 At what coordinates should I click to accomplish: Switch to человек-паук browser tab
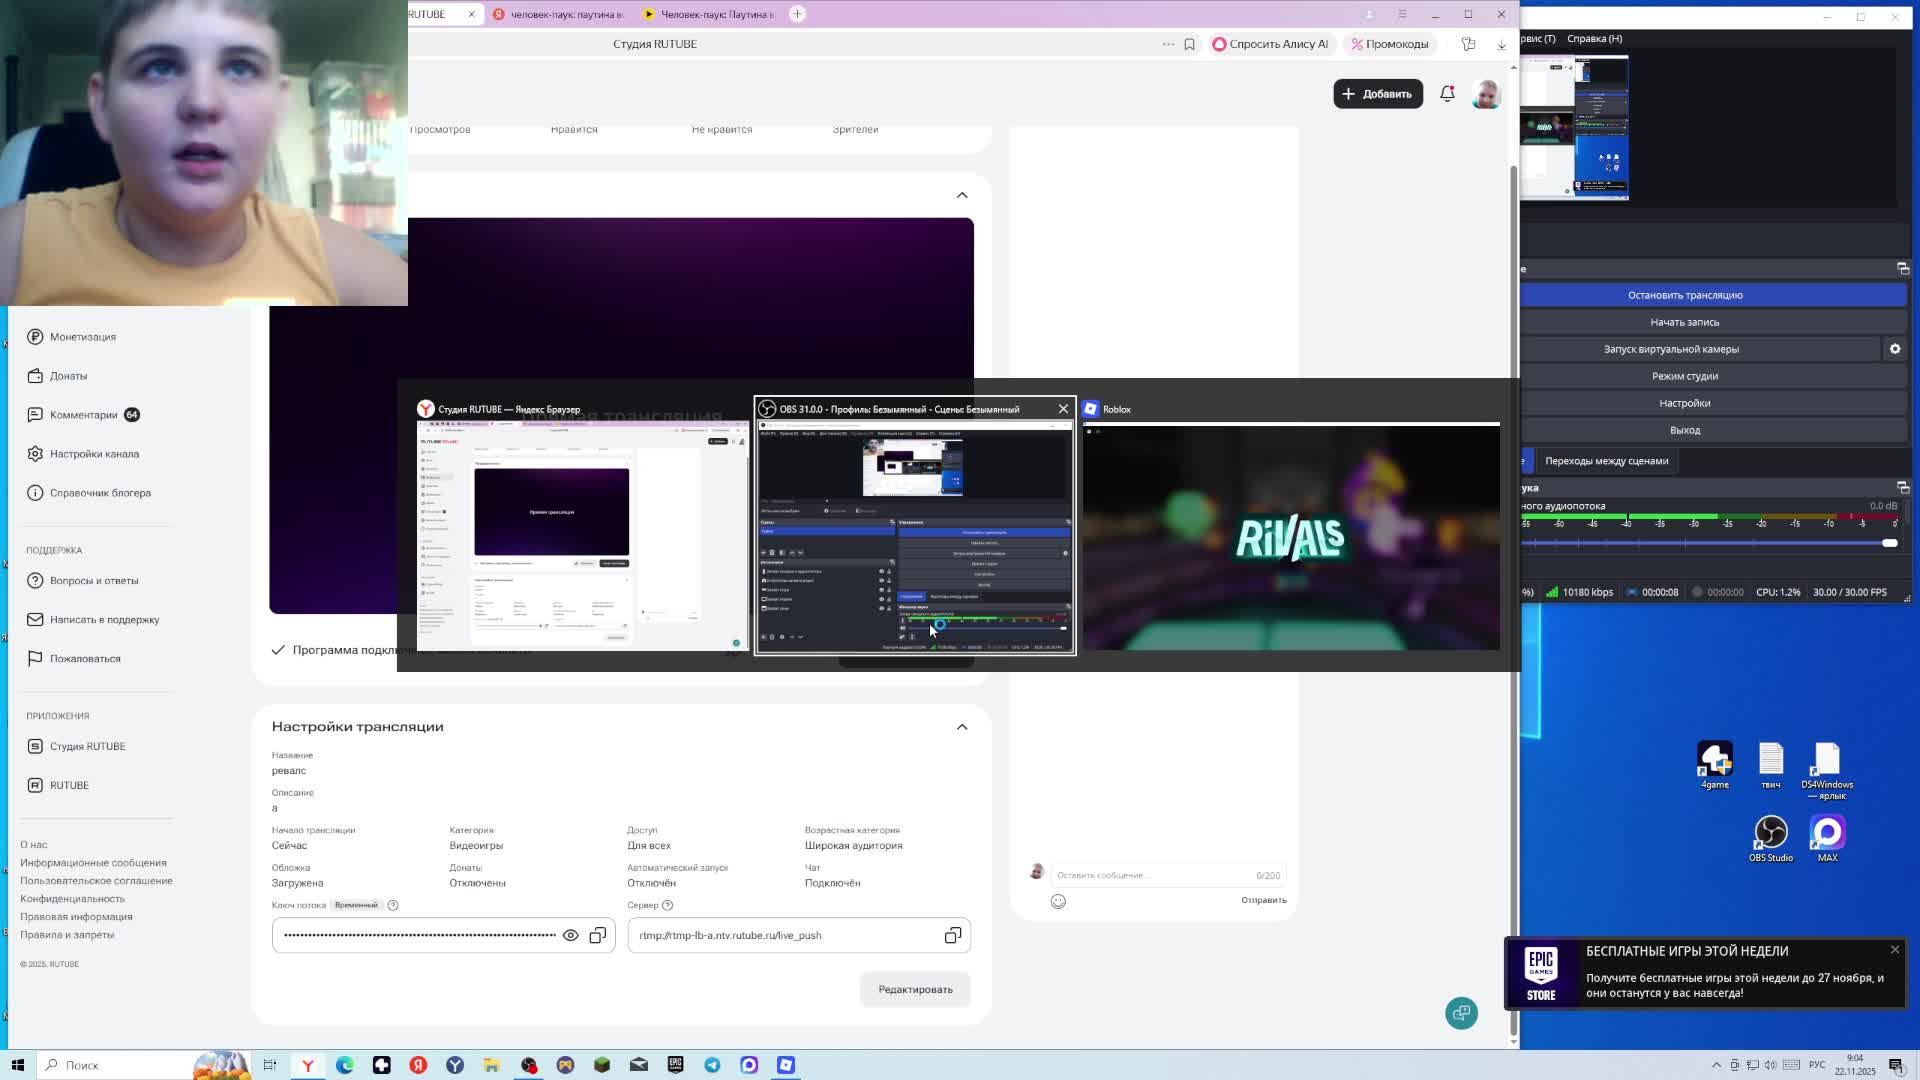coord(566,14)
